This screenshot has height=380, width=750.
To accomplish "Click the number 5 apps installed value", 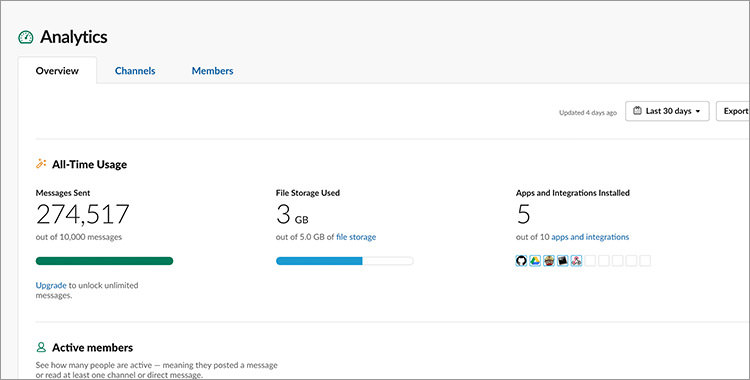I will pyautogui.click(x=524, y=214).
